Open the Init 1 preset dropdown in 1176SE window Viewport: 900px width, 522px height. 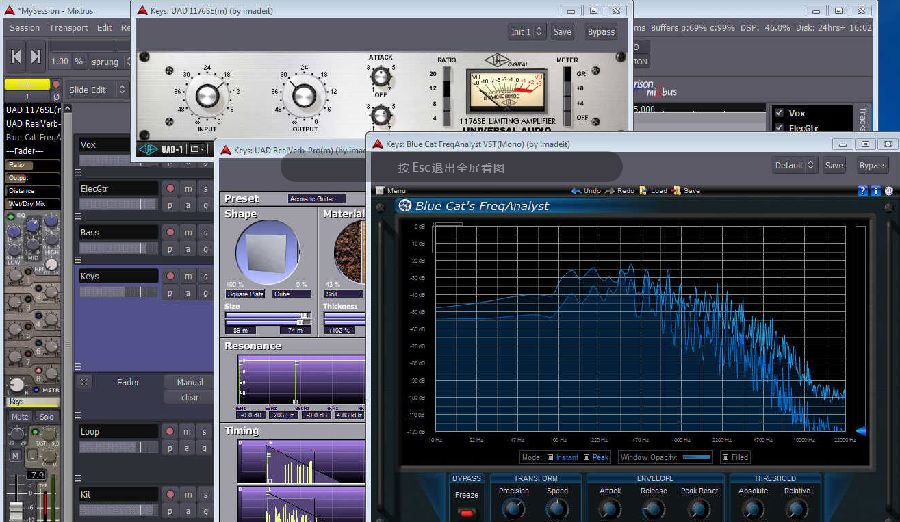coord(526,32)
